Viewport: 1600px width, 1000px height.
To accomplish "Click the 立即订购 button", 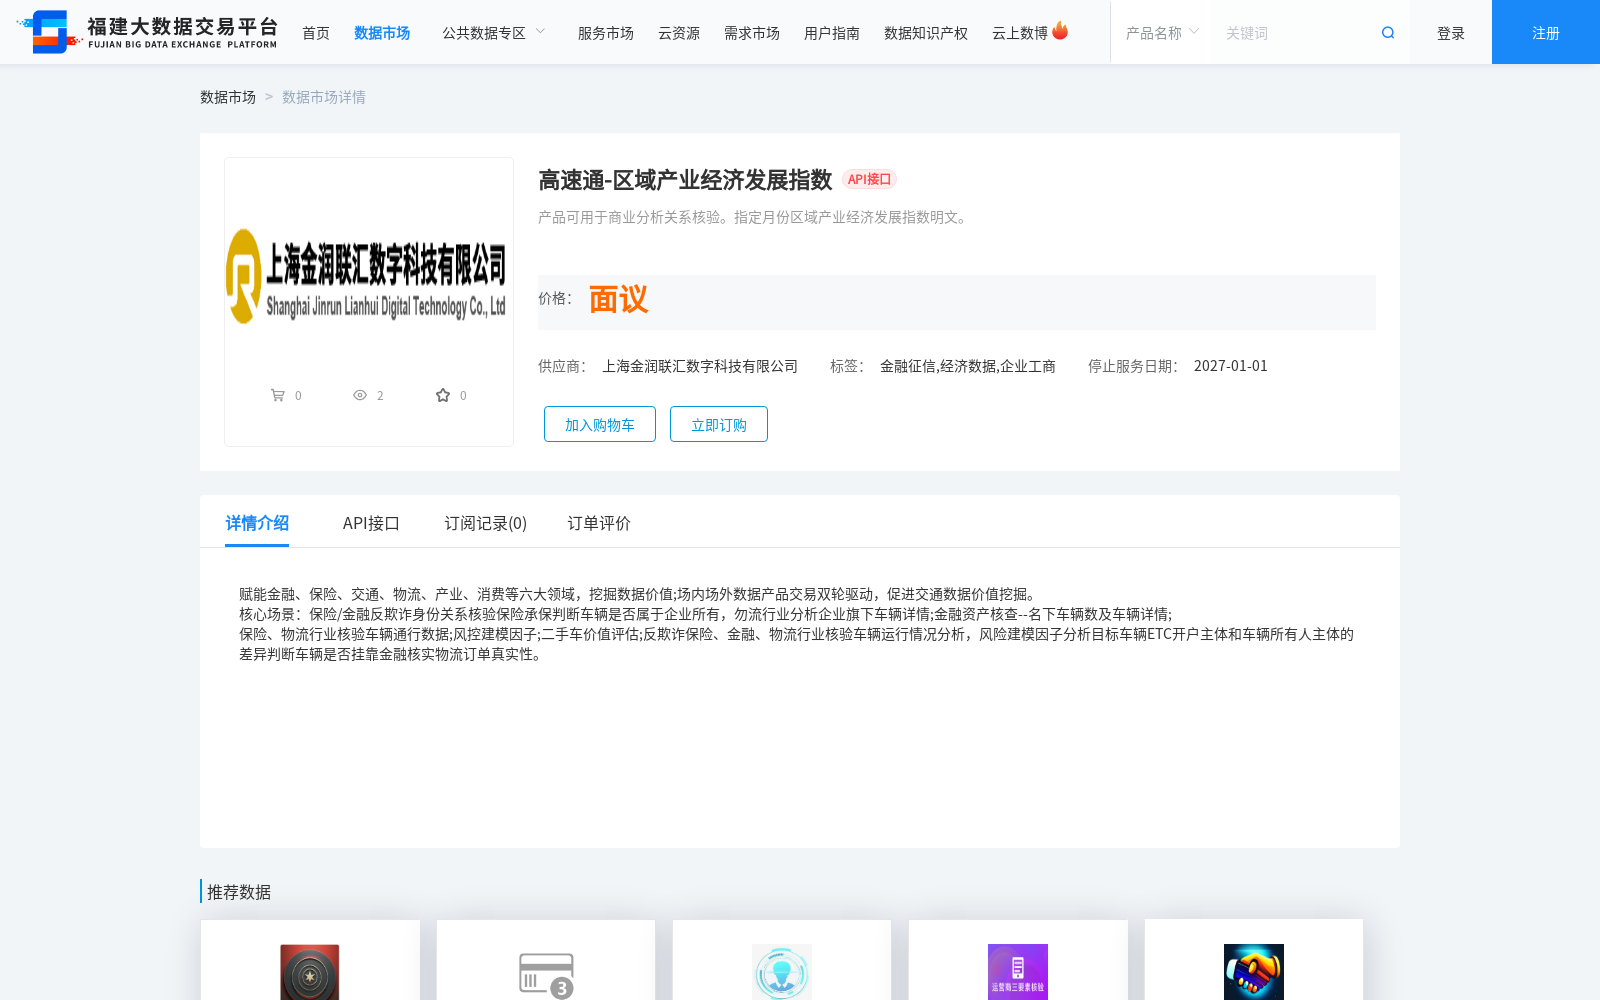I will pos(719,424).
